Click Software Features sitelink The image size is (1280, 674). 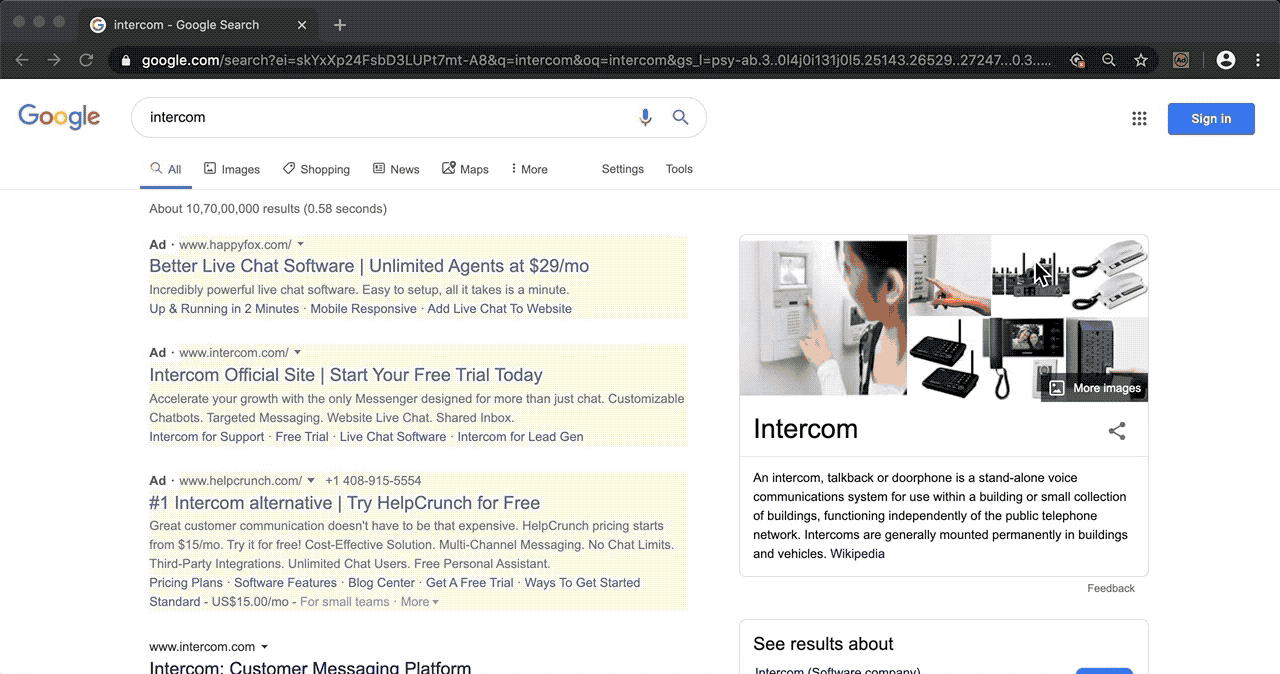(285, 583)
